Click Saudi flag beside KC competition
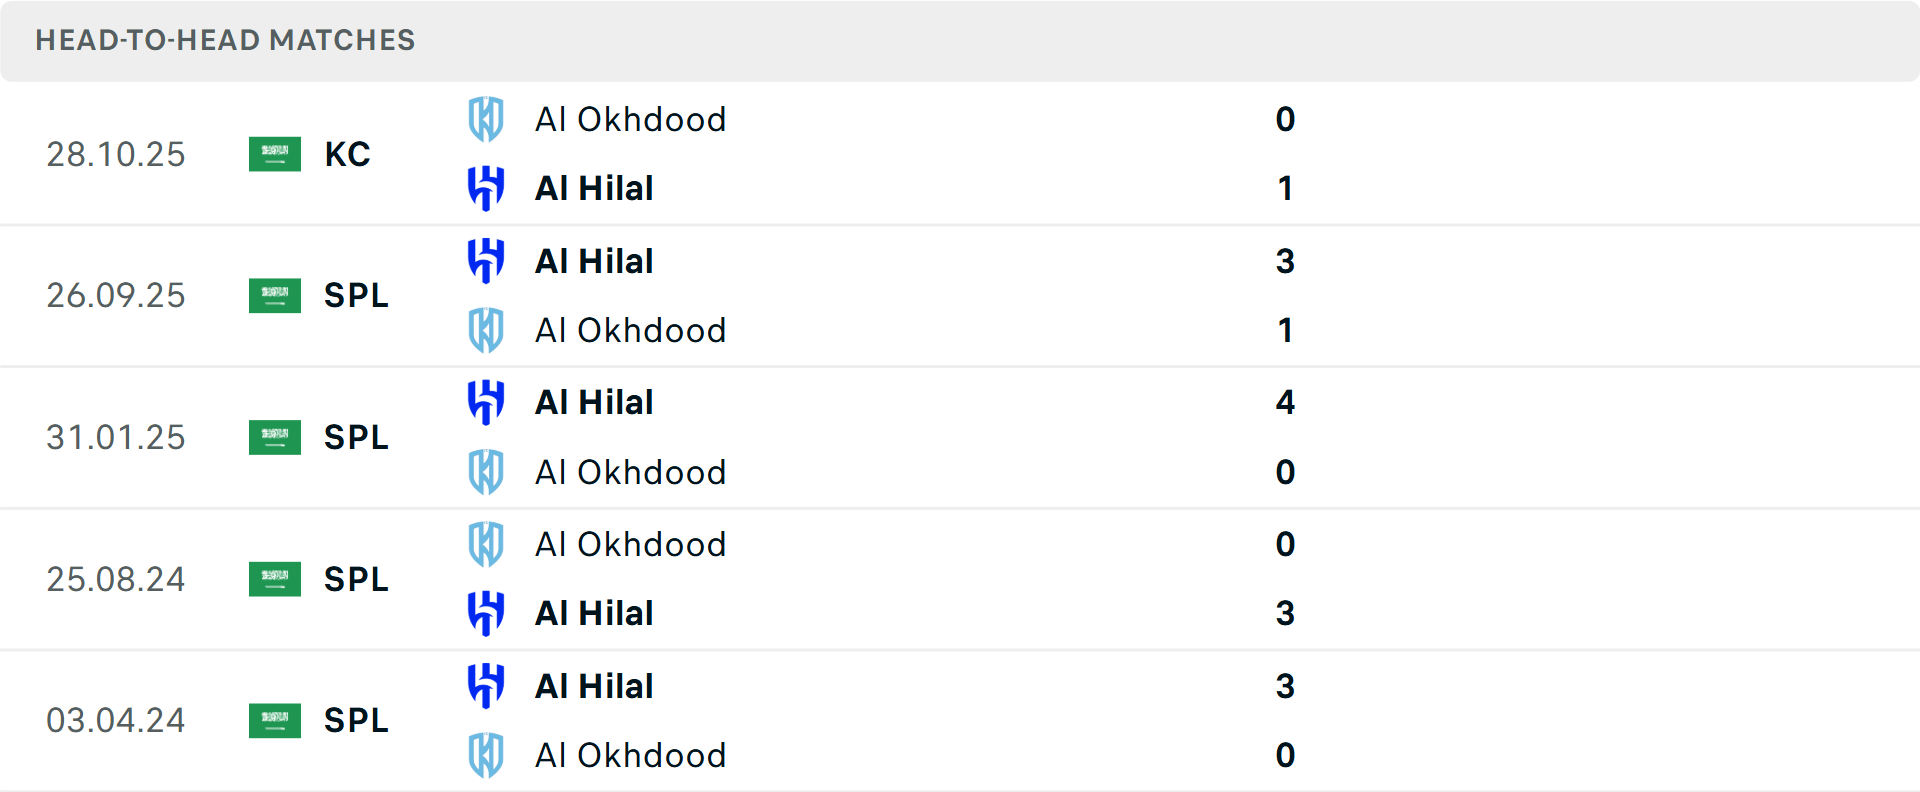 click(275, 154)
